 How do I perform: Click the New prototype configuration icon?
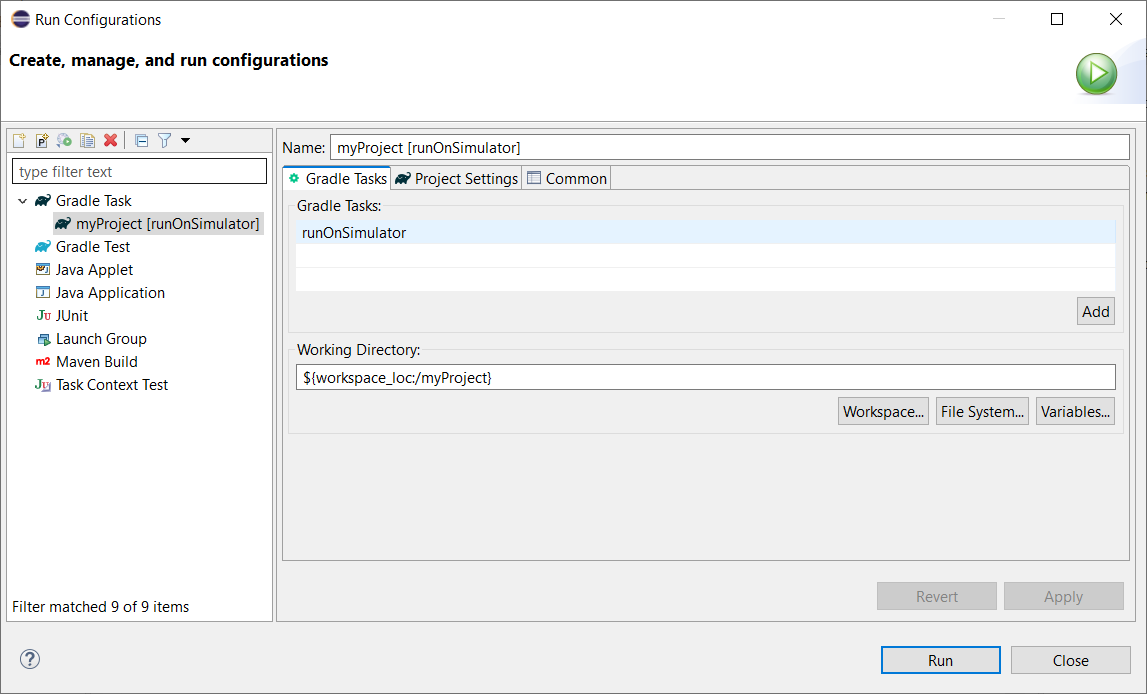42,141
